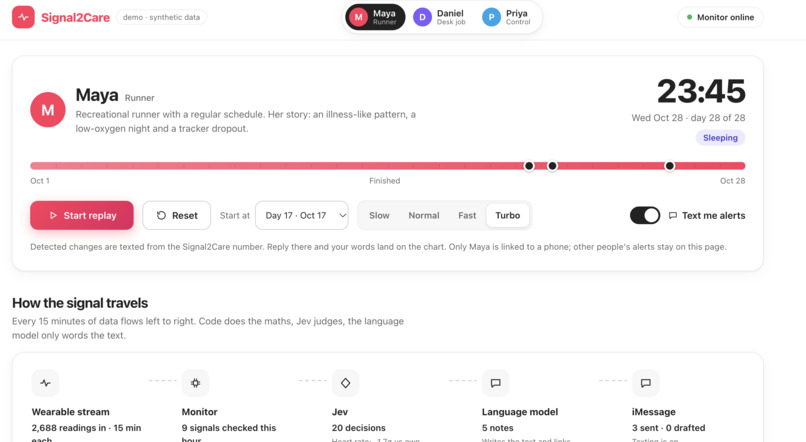Click the '5 notes' text under Language model

[498, 428]
